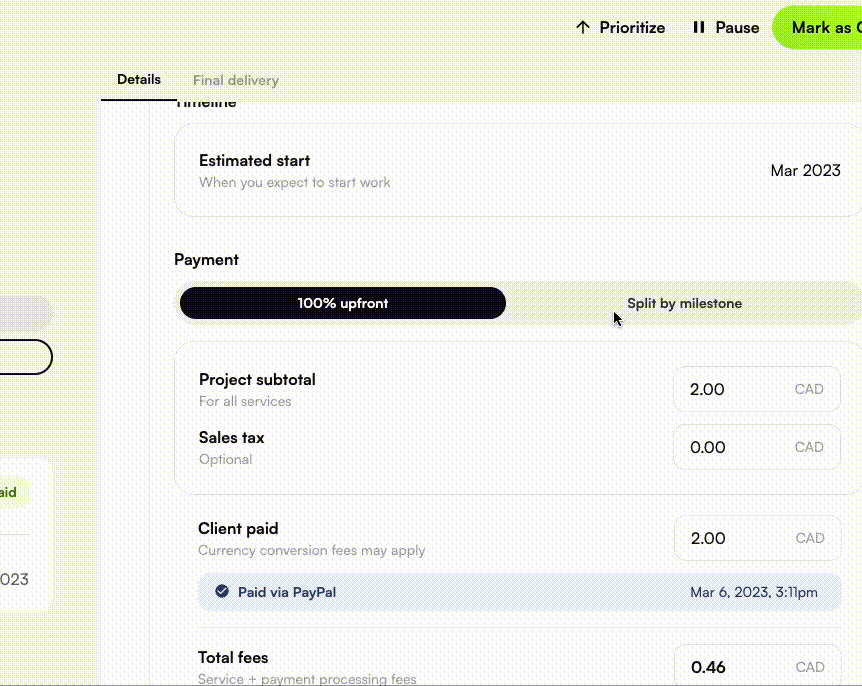
Task: Click the Prioritize up-arrow icon
Action: click(x=583, y=27)
